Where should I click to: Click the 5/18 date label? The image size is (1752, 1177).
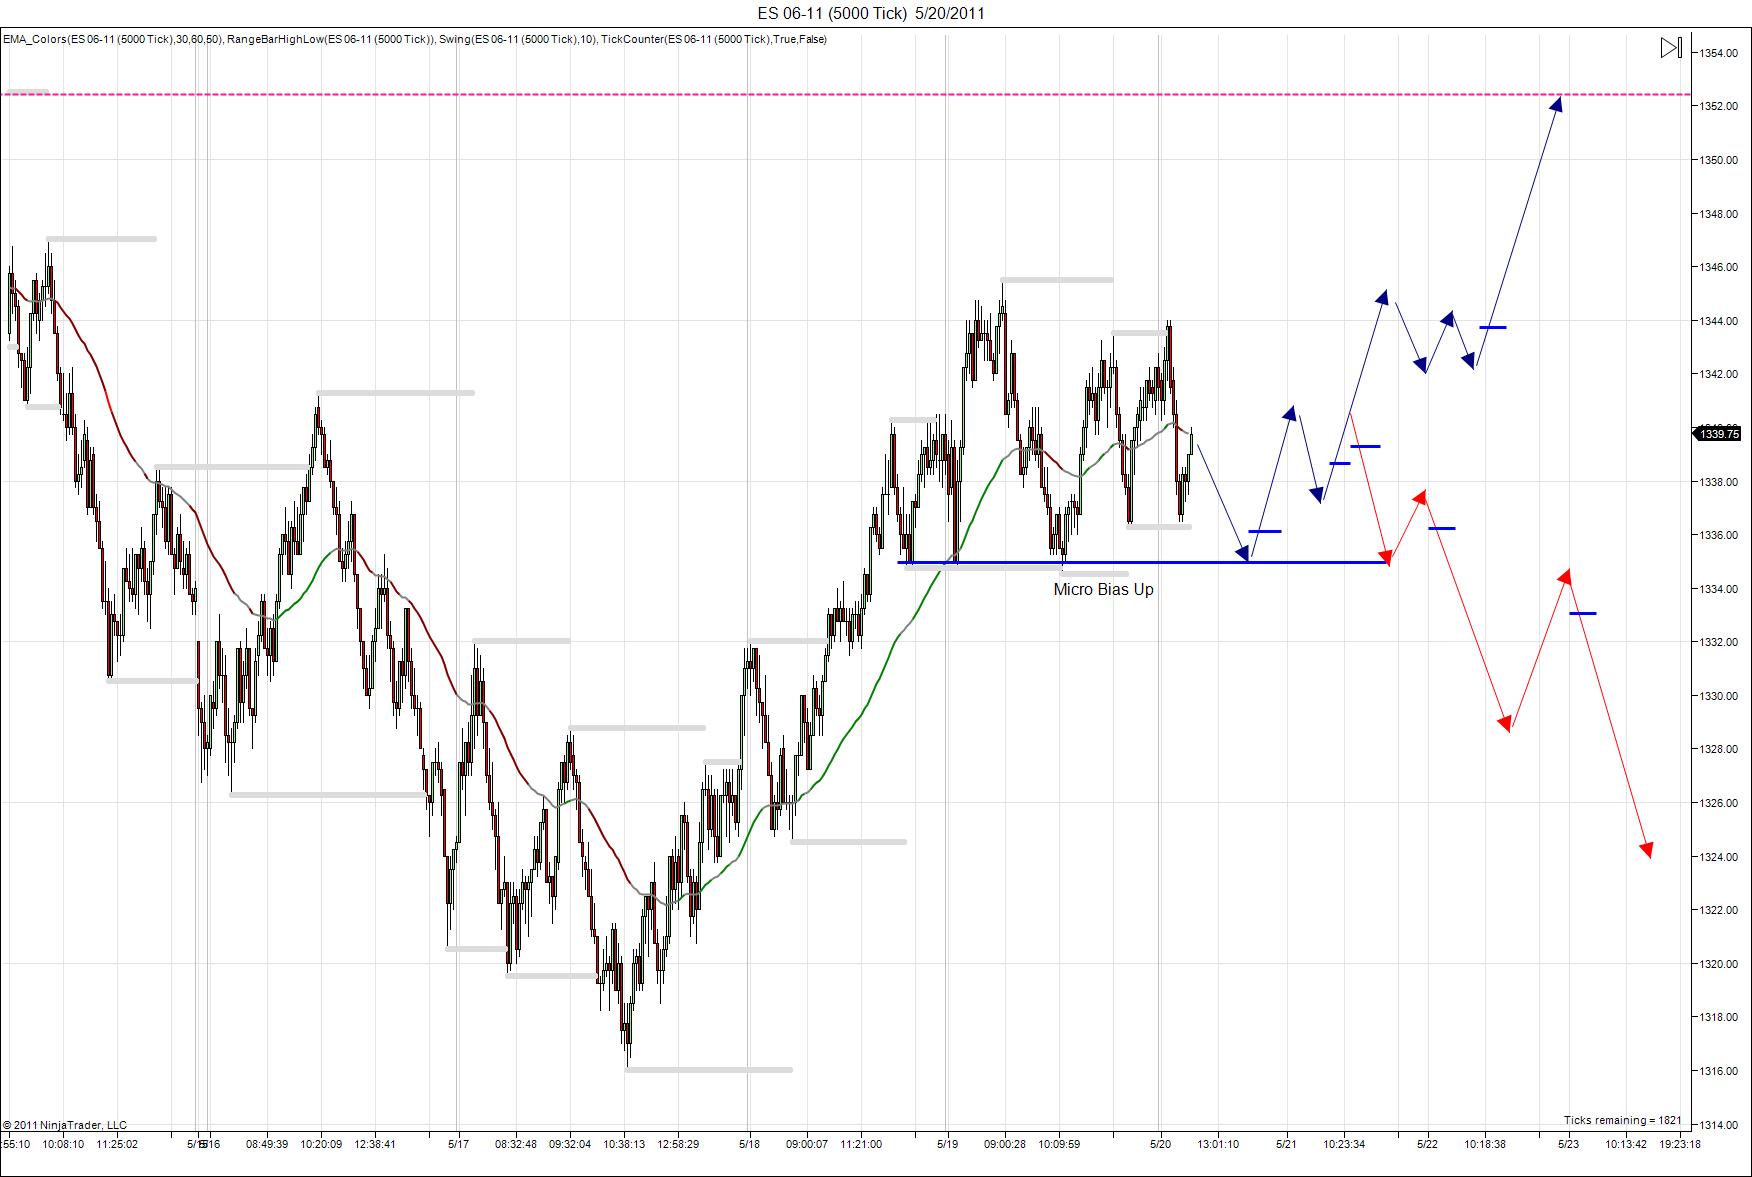(749, 1144)
